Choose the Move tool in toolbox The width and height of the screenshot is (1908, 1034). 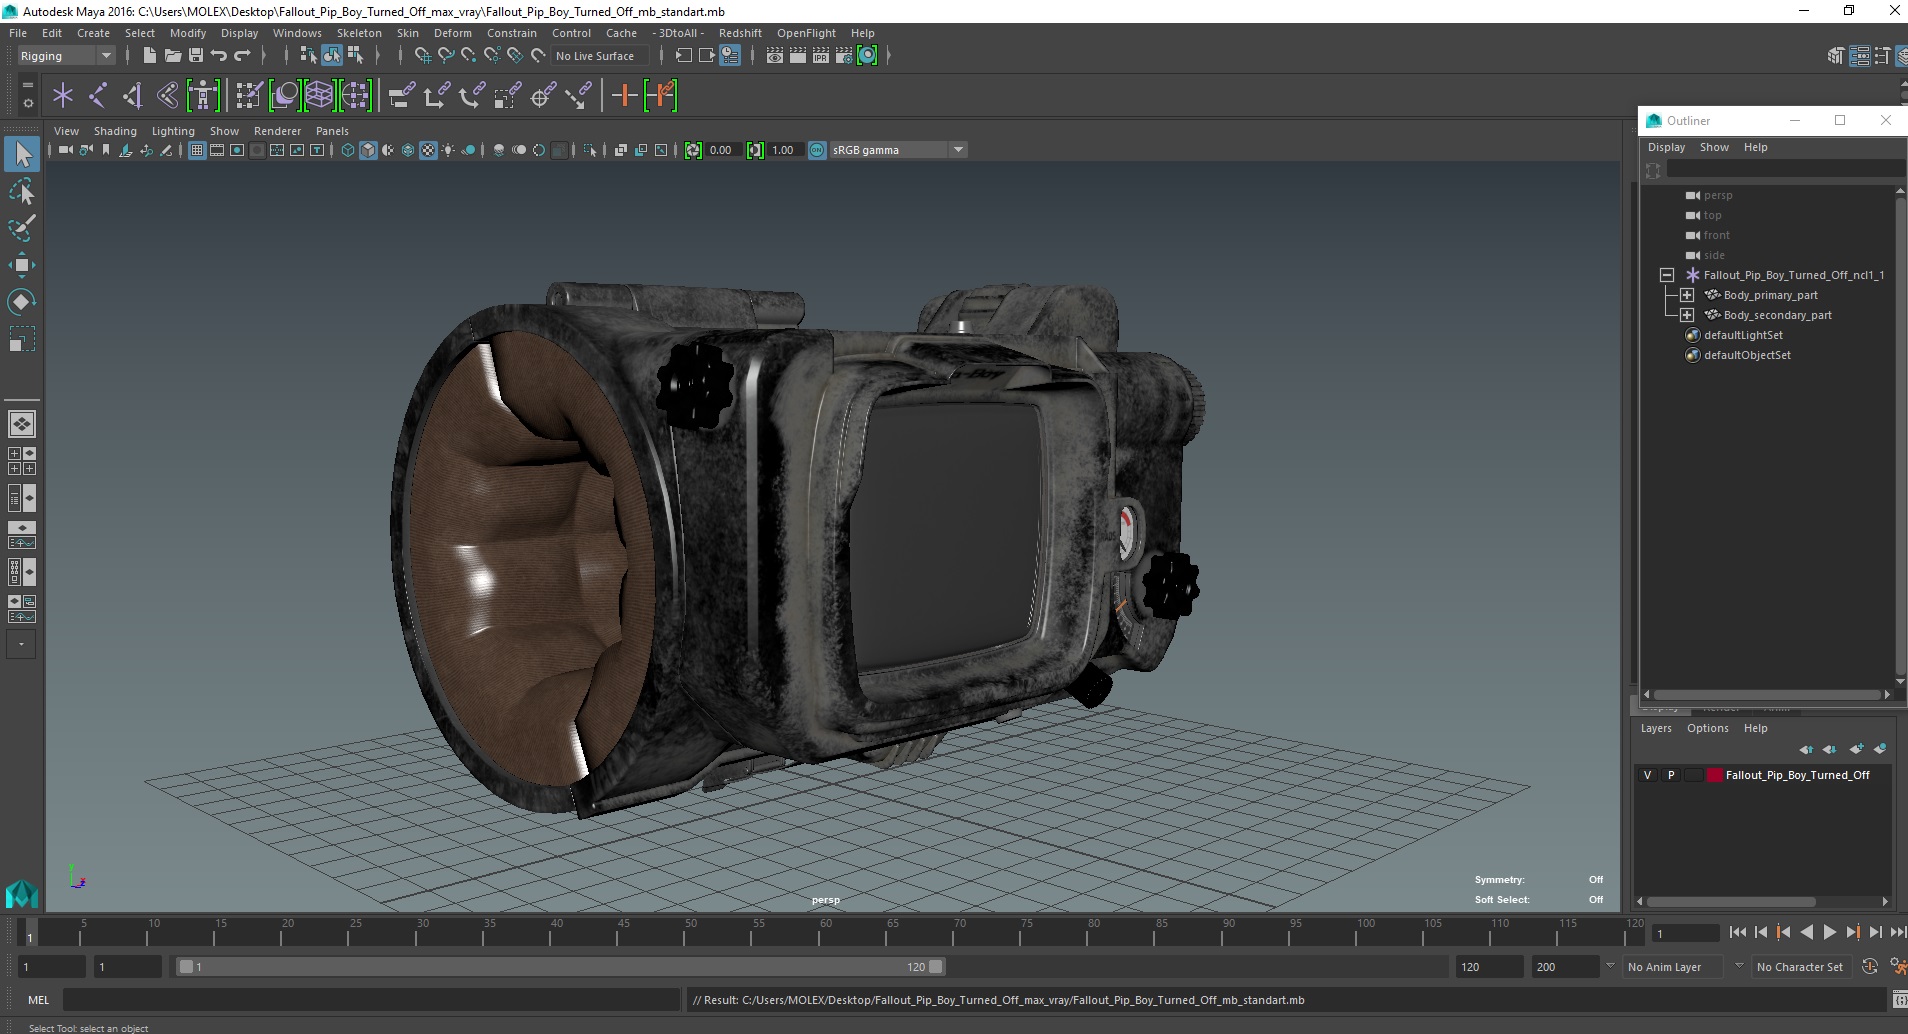coord(22,265)
